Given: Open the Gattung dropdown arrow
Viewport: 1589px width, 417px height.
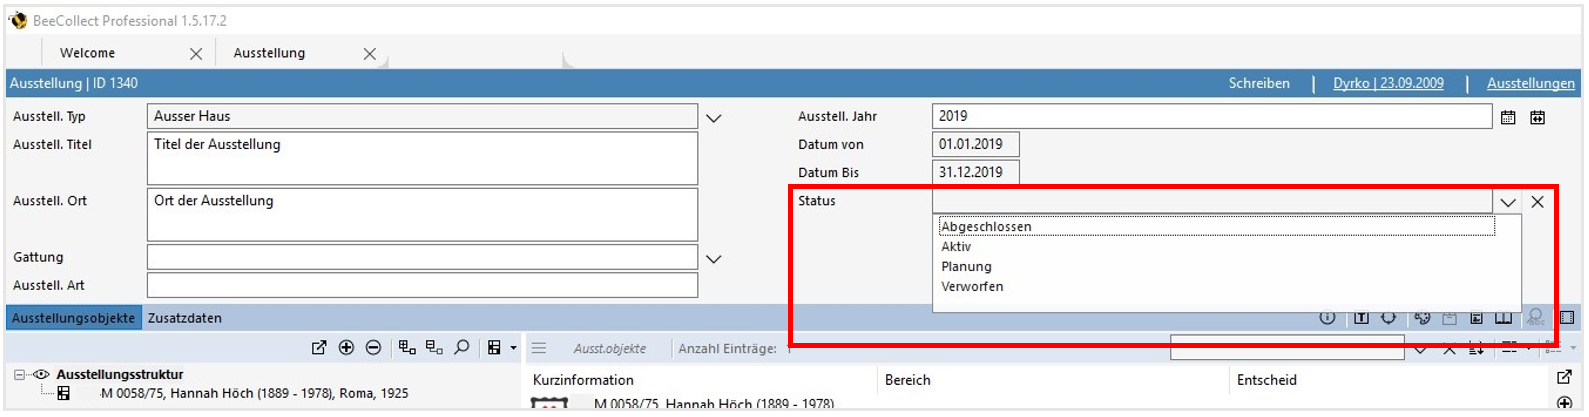Looking at the screenshot, I should (x=714, y=259).
